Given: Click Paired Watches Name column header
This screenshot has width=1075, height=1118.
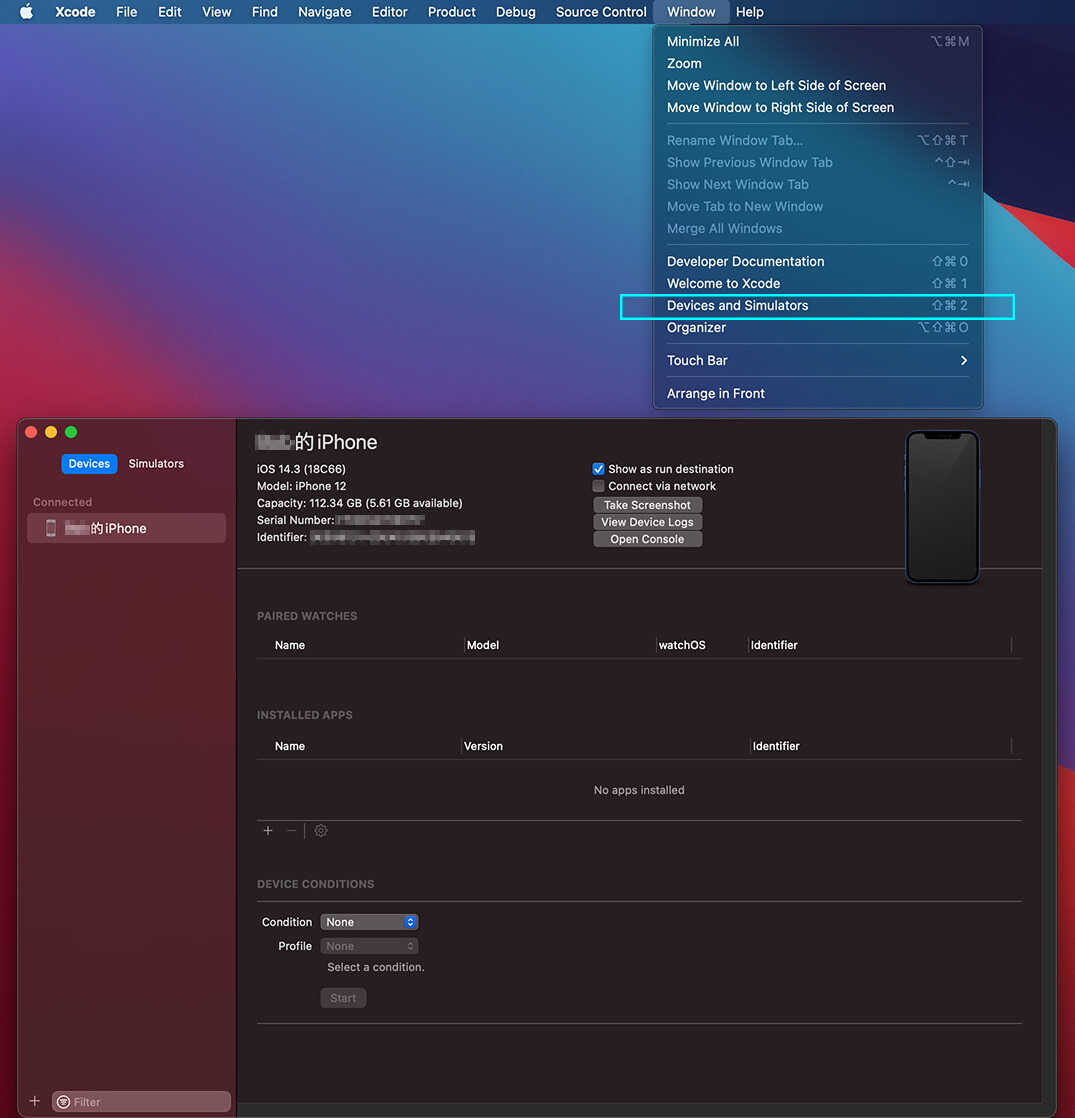Looking at the screenshot, I should (x=290, y=645).
